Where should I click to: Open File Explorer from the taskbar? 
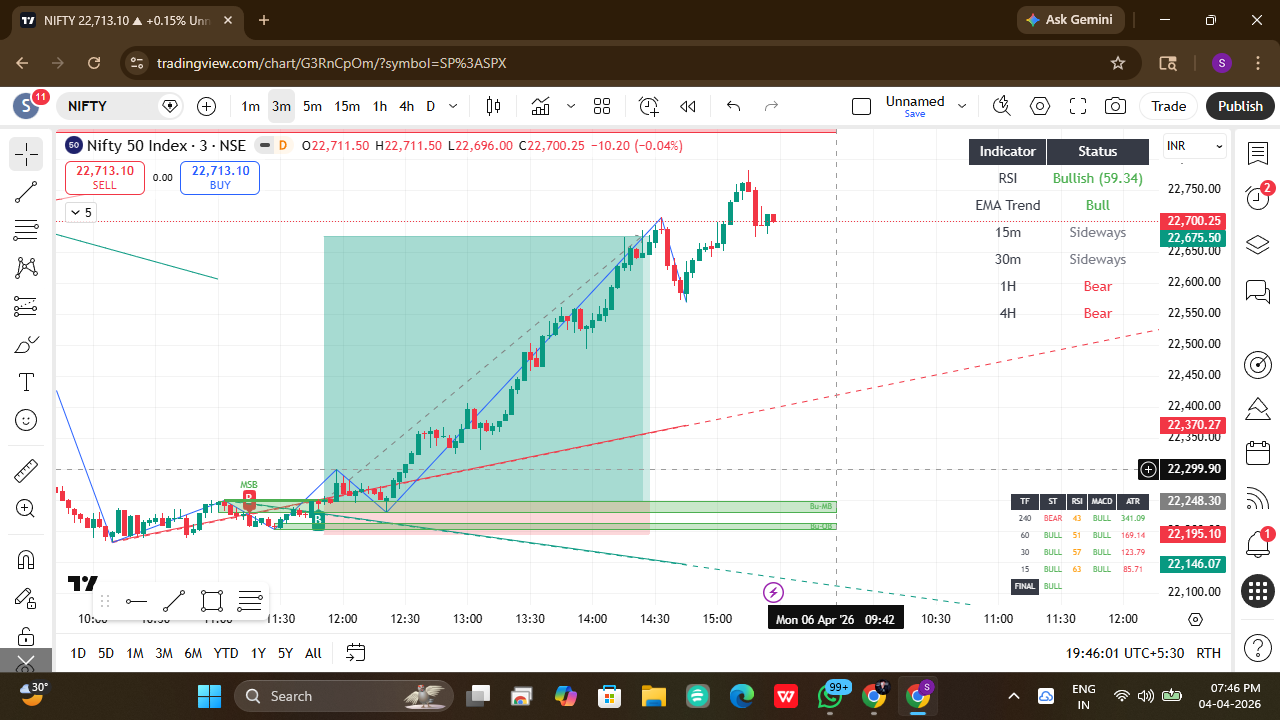click(x=653, y=696)
